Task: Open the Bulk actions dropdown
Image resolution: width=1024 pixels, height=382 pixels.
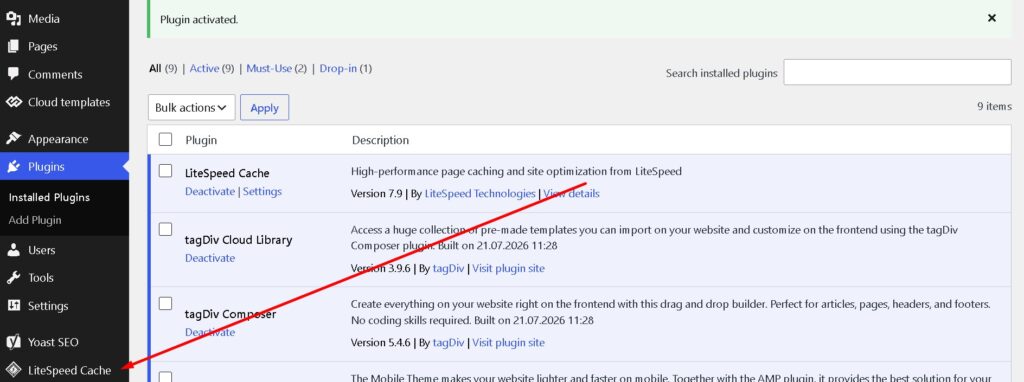Action: pos(191,108)
